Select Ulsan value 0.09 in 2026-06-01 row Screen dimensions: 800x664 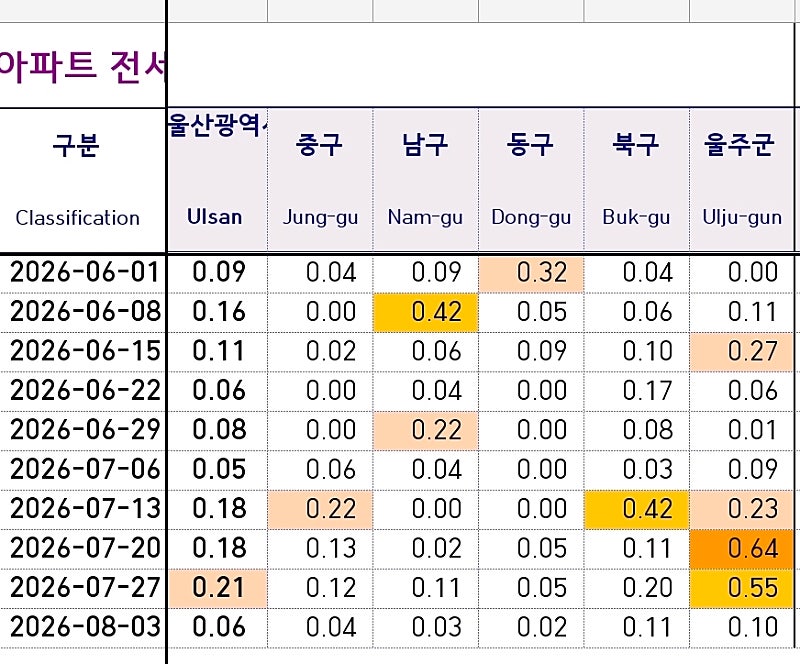point(217,273)
